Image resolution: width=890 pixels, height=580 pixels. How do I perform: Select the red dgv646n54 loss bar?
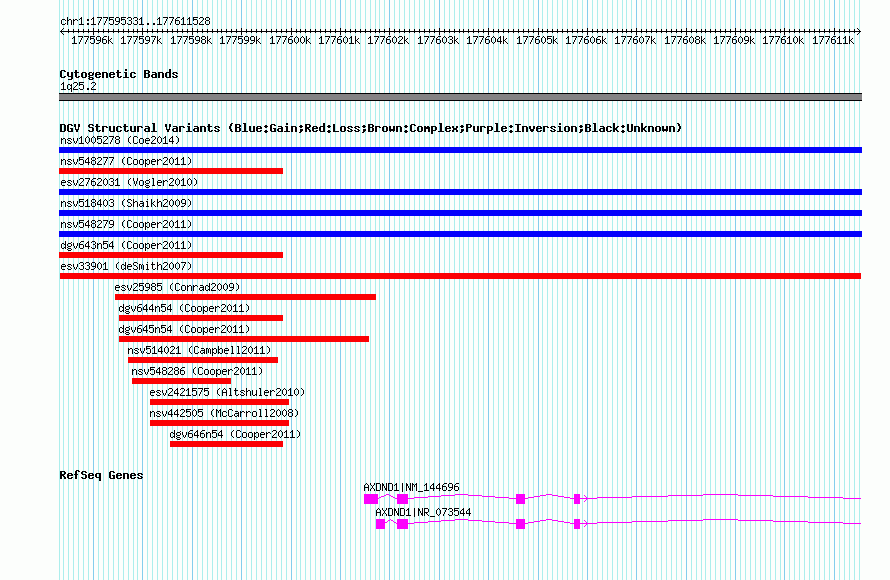pos(226,444)
